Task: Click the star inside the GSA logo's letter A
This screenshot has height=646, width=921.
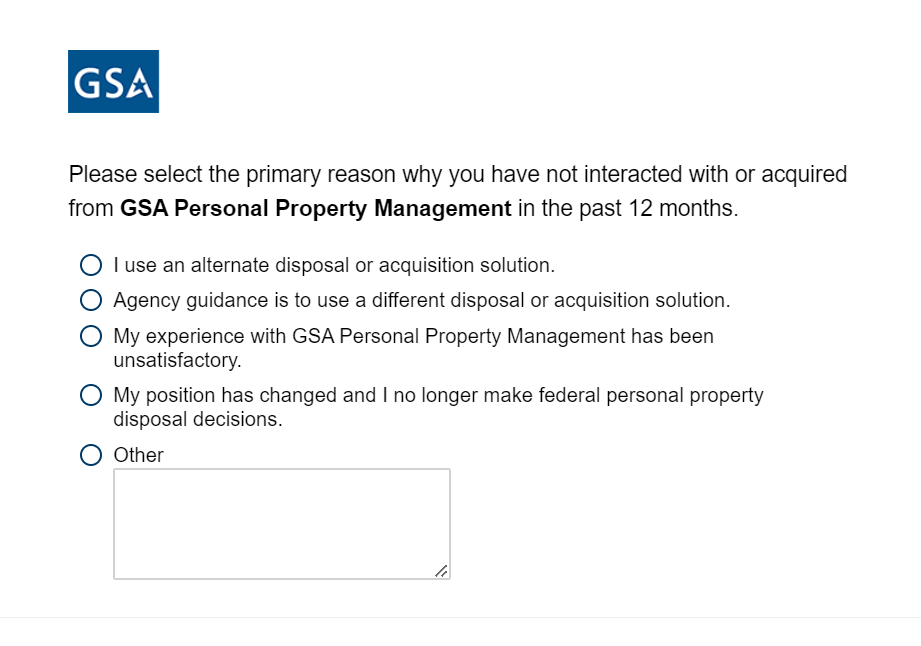Action: click(x=141, y=88)
